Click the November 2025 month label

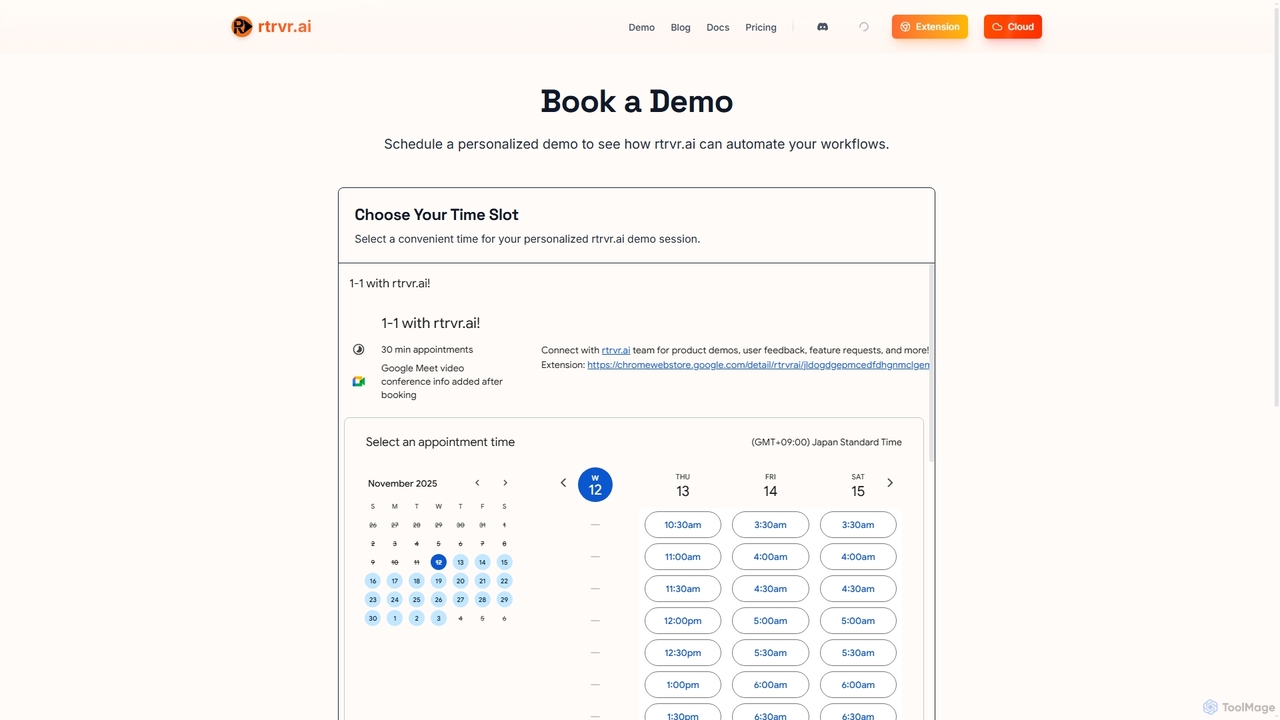click(x=403, y=483)
